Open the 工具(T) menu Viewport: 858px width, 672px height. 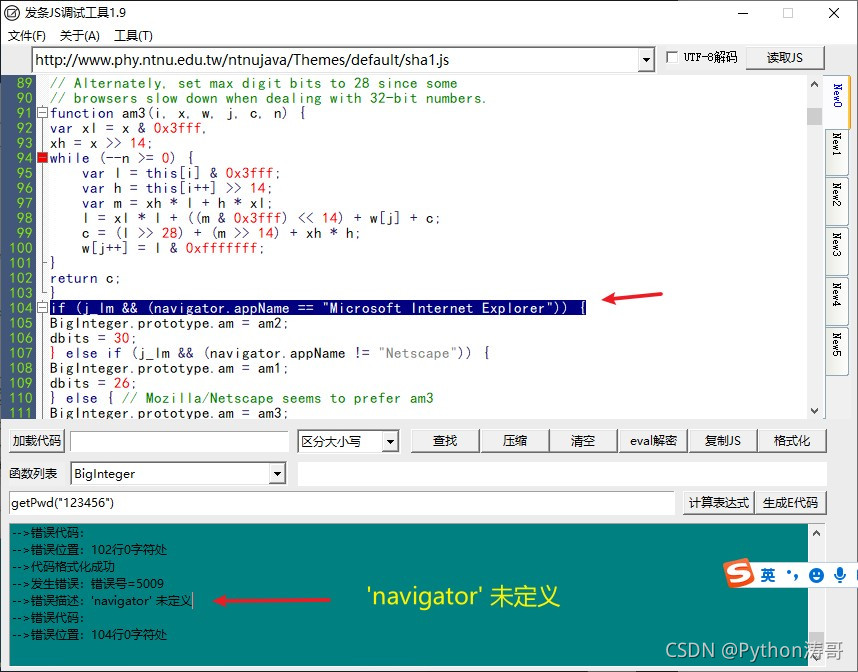133,36
